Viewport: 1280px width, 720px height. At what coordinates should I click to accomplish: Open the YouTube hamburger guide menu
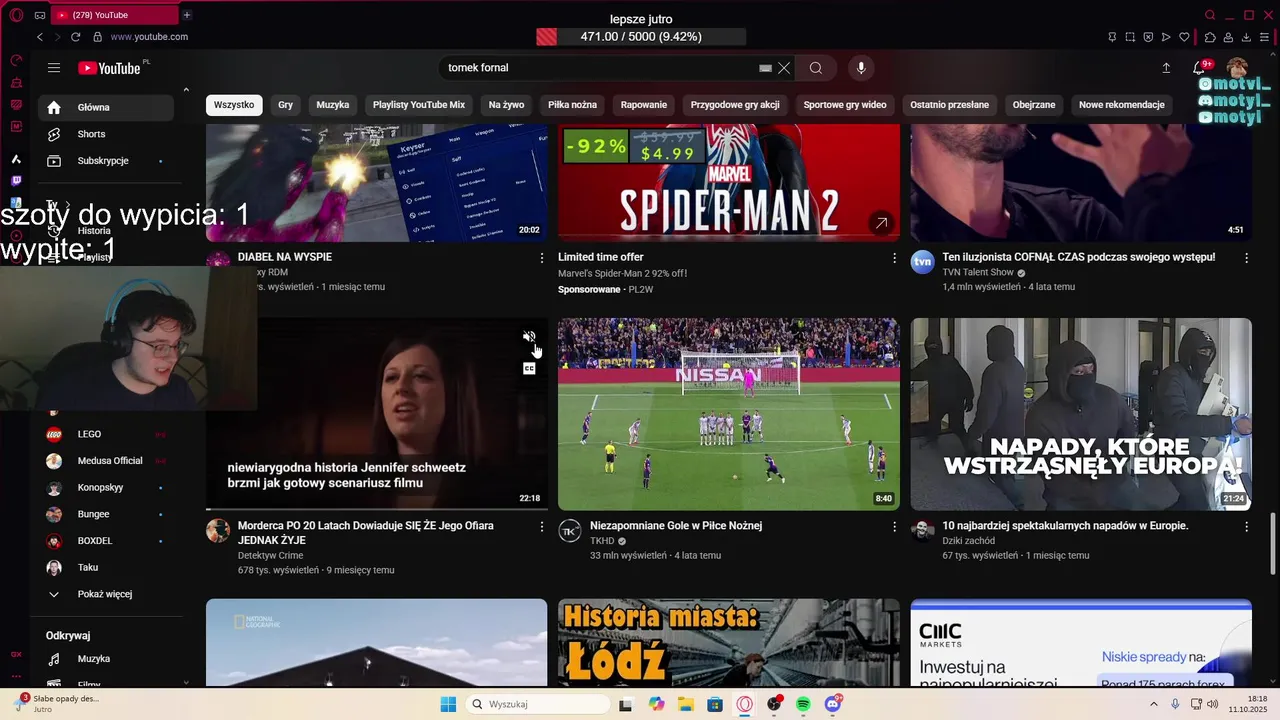coord(54,68)
